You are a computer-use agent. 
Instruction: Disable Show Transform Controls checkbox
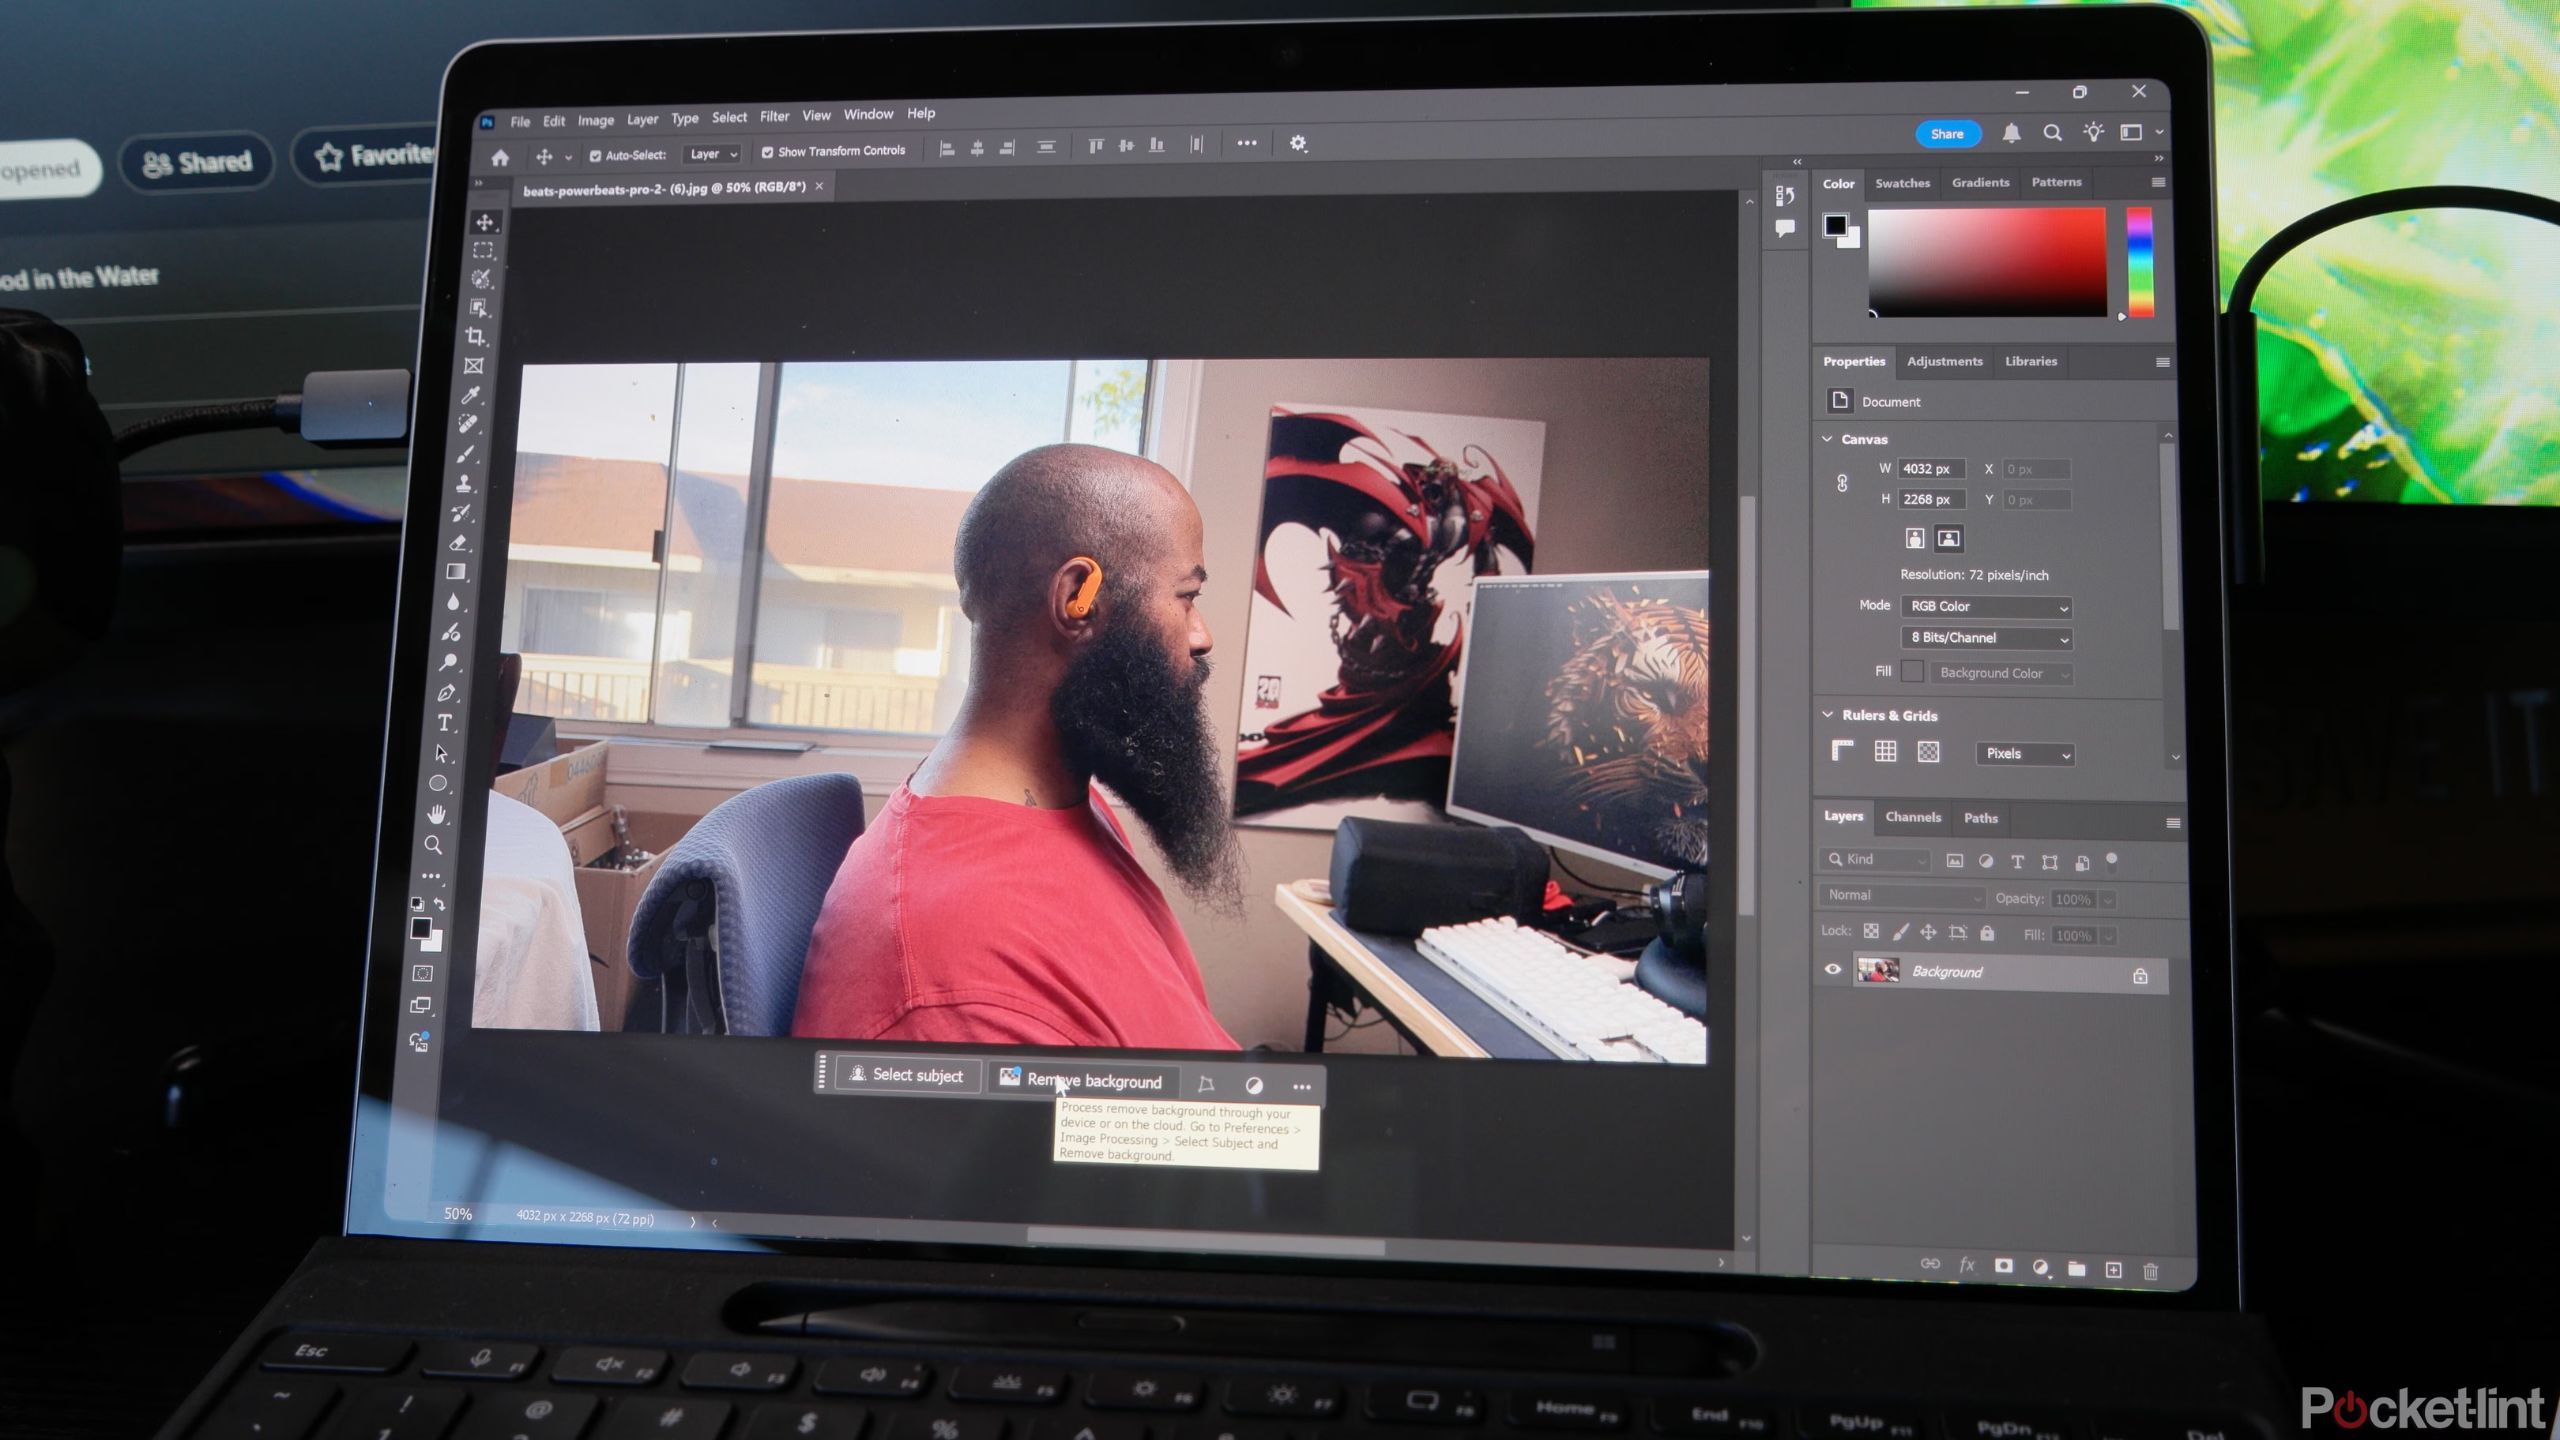(x=767, y=152)
